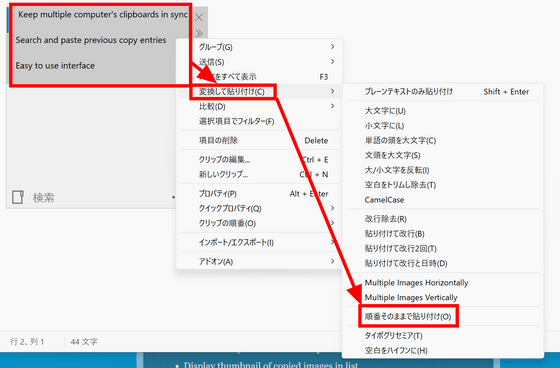
Task: Choose 貼り付けて改行2回(T)
Action: click(x=443, y=248)
